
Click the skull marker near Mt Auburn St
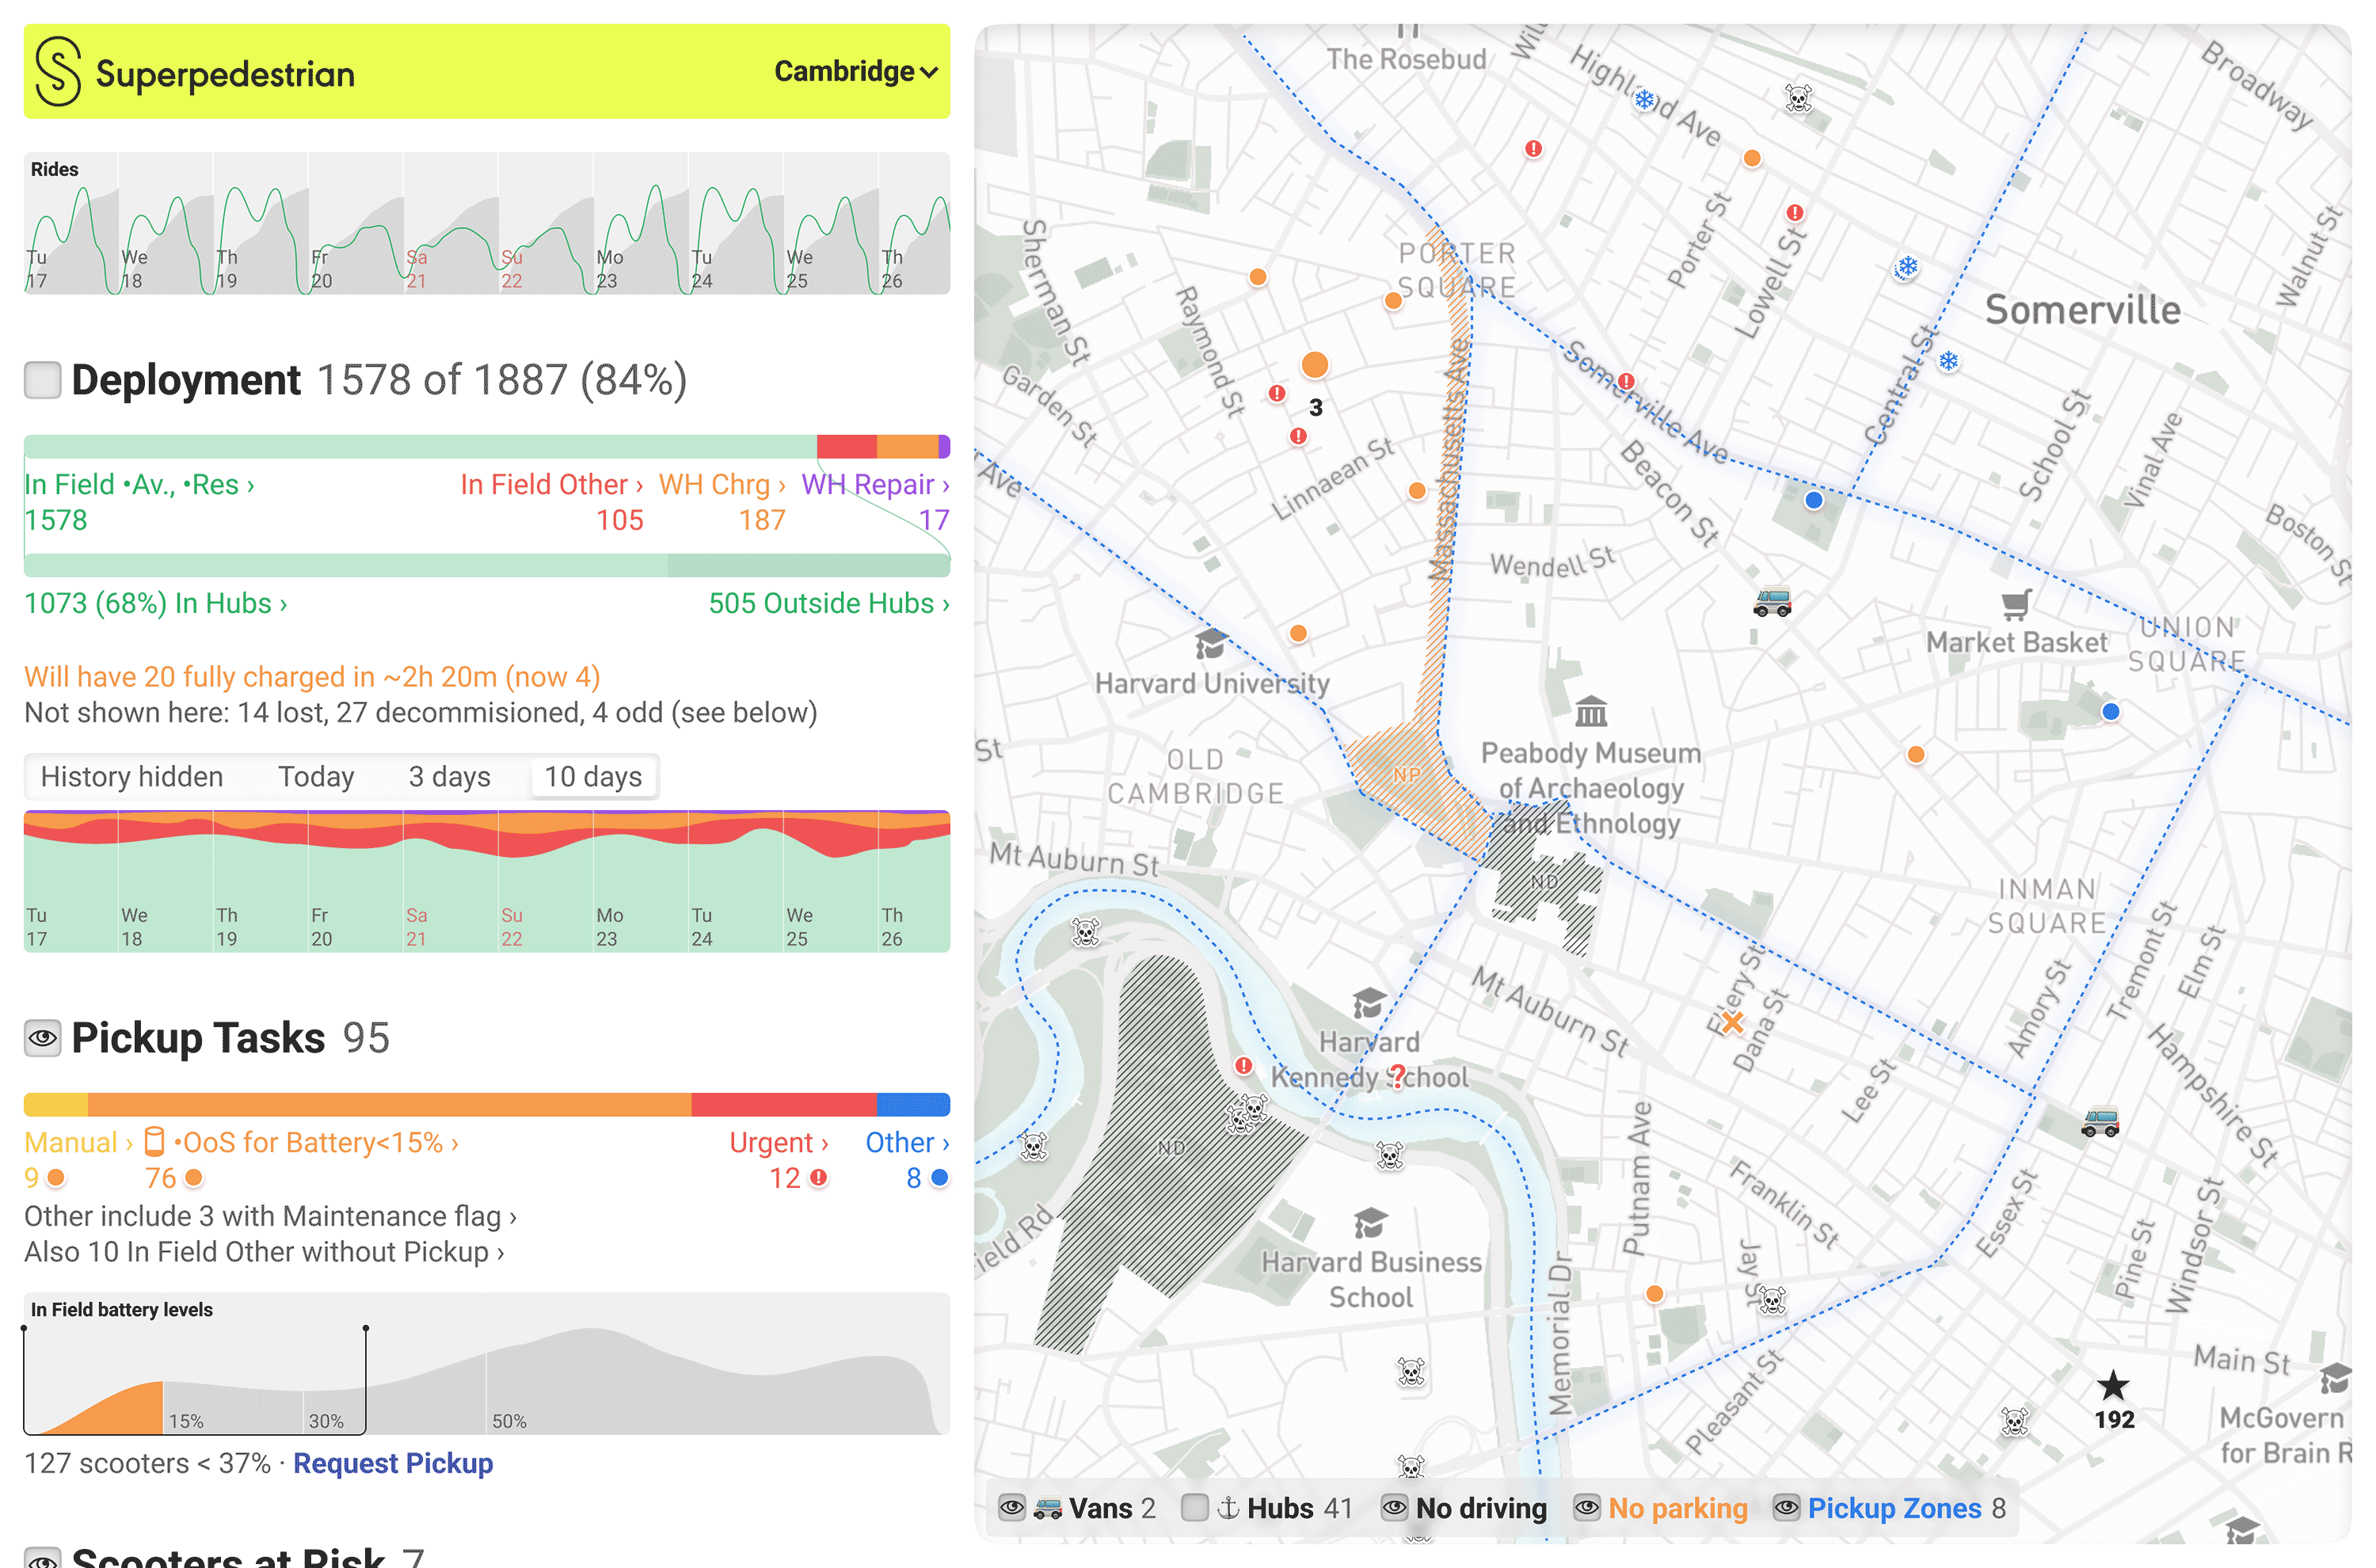(x=1085, y=931)
